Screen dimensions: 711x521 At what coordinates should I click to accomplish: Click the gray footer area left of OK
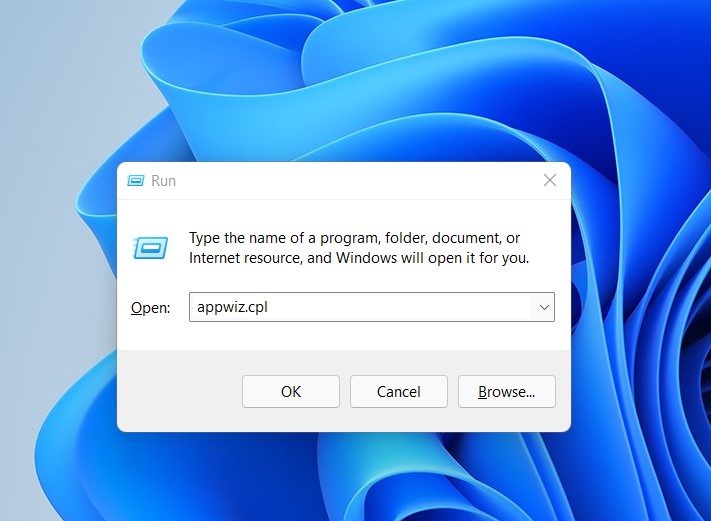point(178,391)
